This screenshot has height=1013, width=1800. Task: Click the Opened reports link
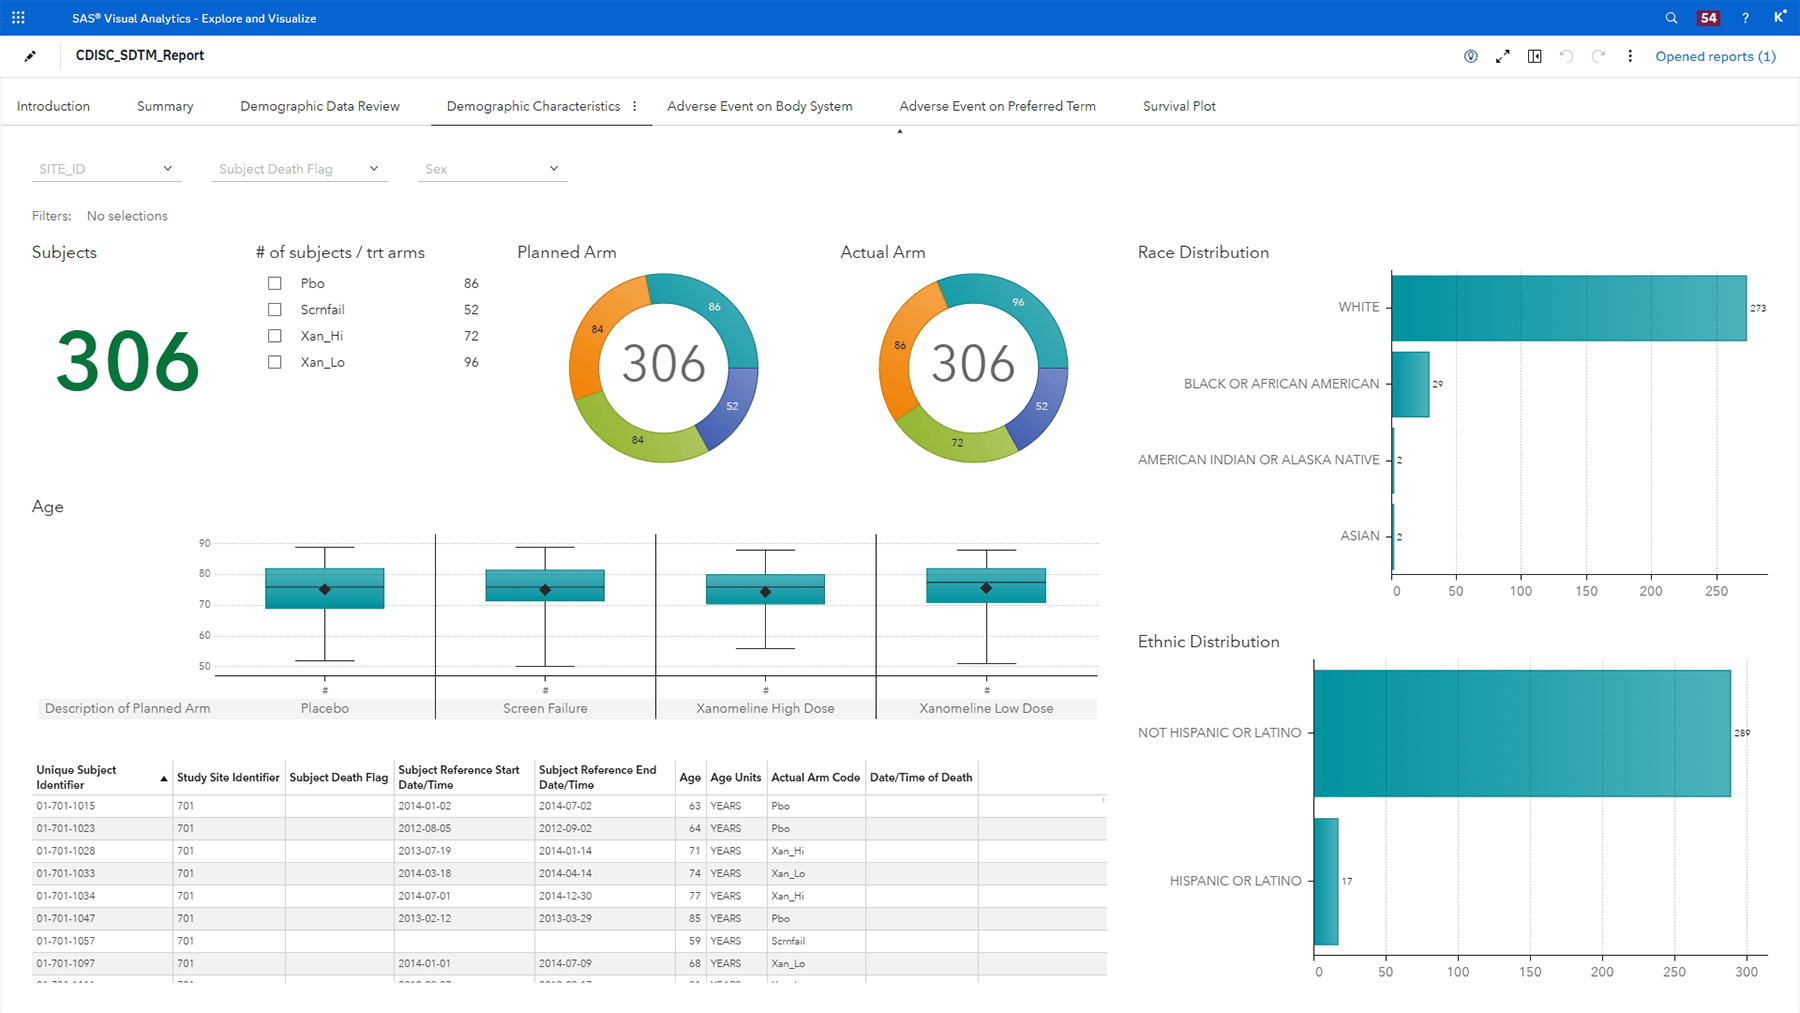[1715, 56]
